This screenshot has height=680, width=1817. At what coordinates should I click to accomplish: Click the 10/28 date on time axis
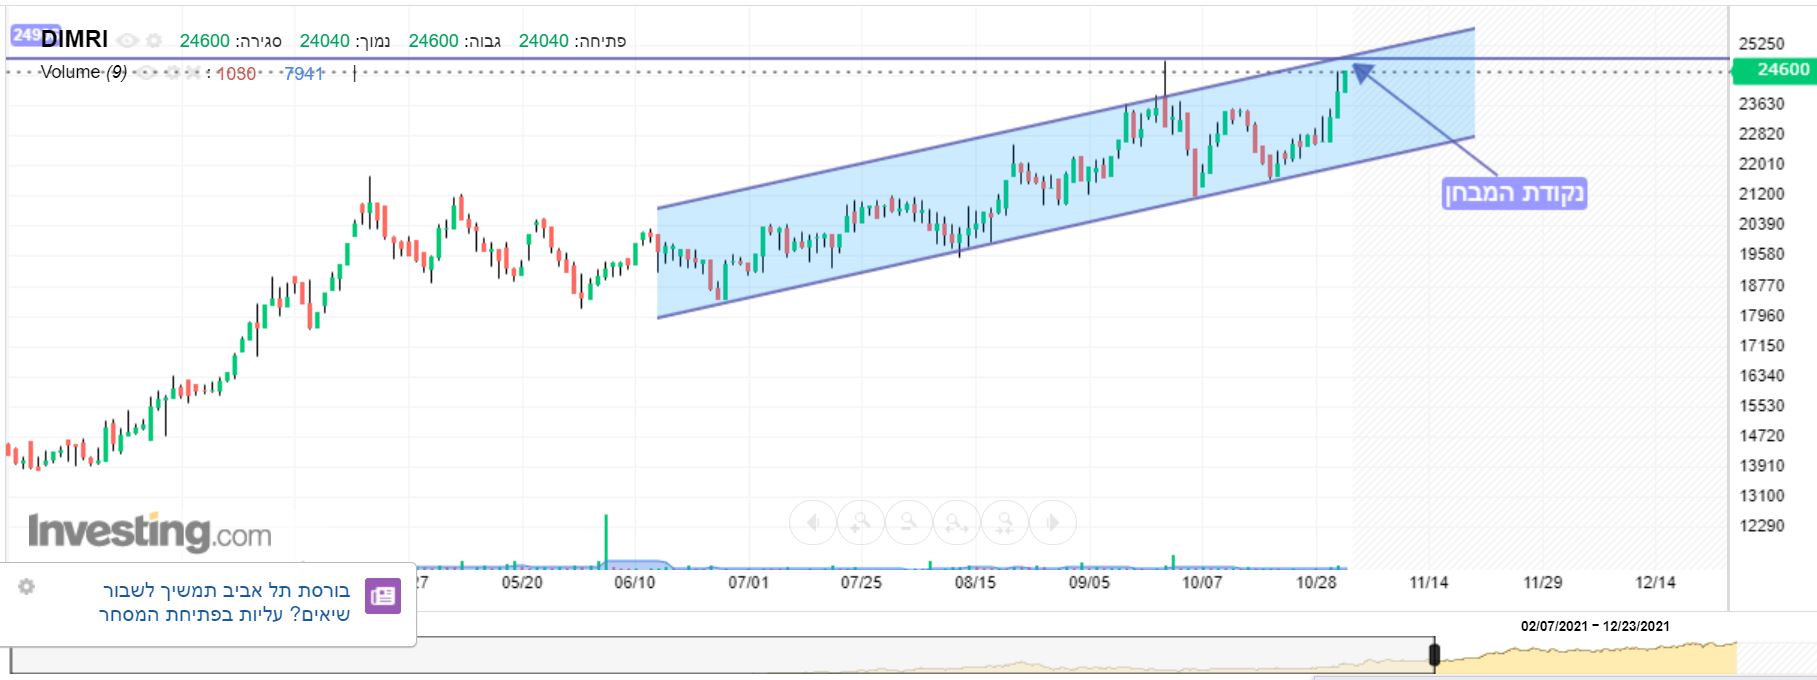[x=1316, y=582]
